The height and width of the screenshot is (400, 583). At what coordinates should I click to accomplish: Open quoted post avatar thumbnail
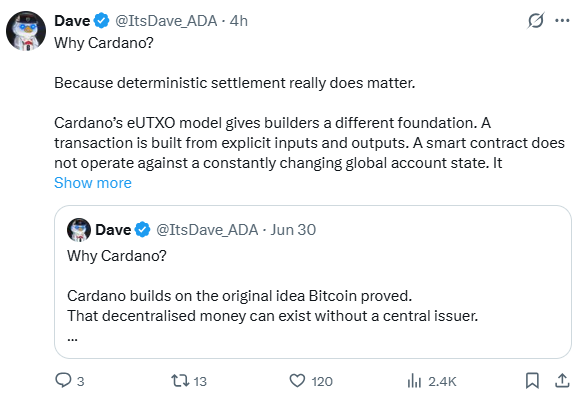tap(79, 230)
